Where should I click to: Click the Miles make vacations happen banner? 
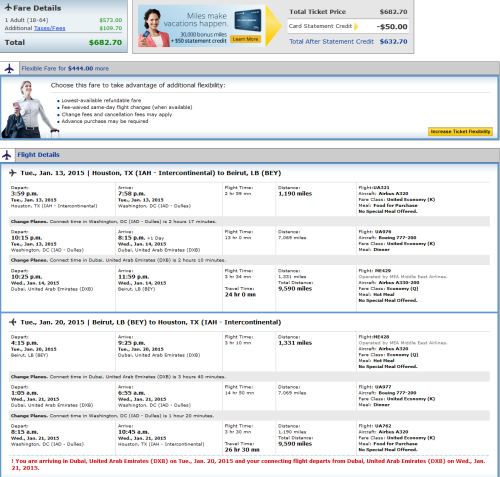pyautogui.click(x=201, y=26)
